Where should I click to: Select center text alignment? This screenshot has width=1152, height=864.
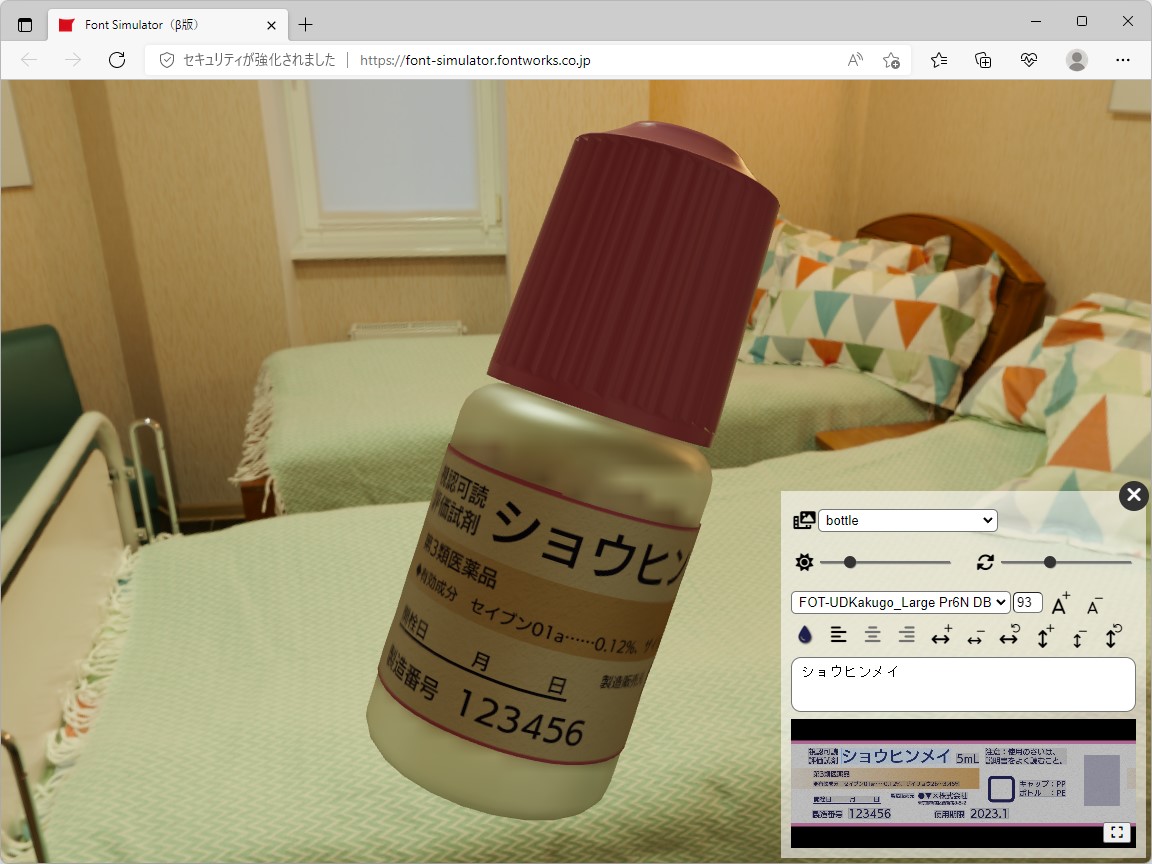coord(871,635)
